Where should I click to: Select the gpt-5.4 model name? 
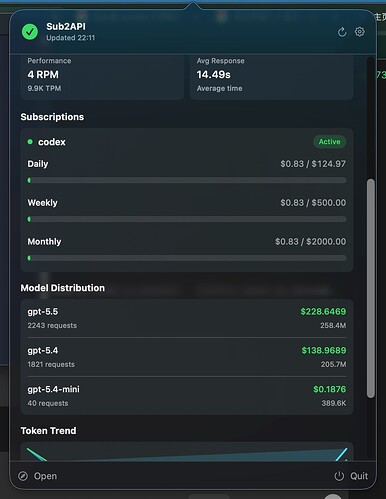43,350
